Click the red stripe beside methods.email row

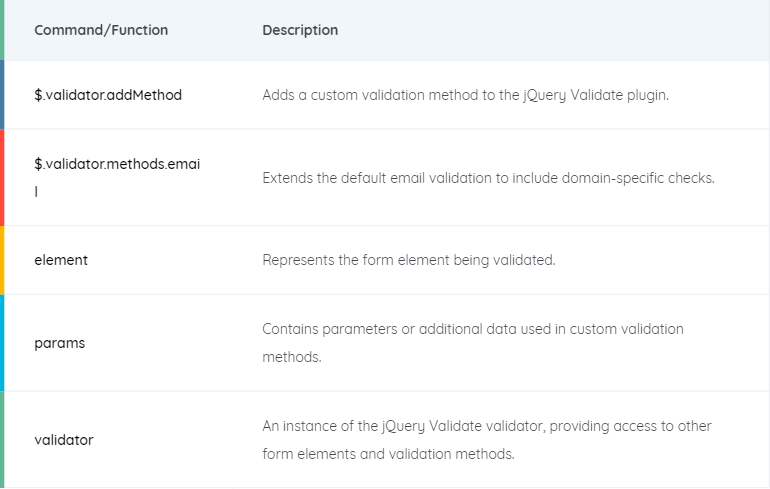click(2, 177)
